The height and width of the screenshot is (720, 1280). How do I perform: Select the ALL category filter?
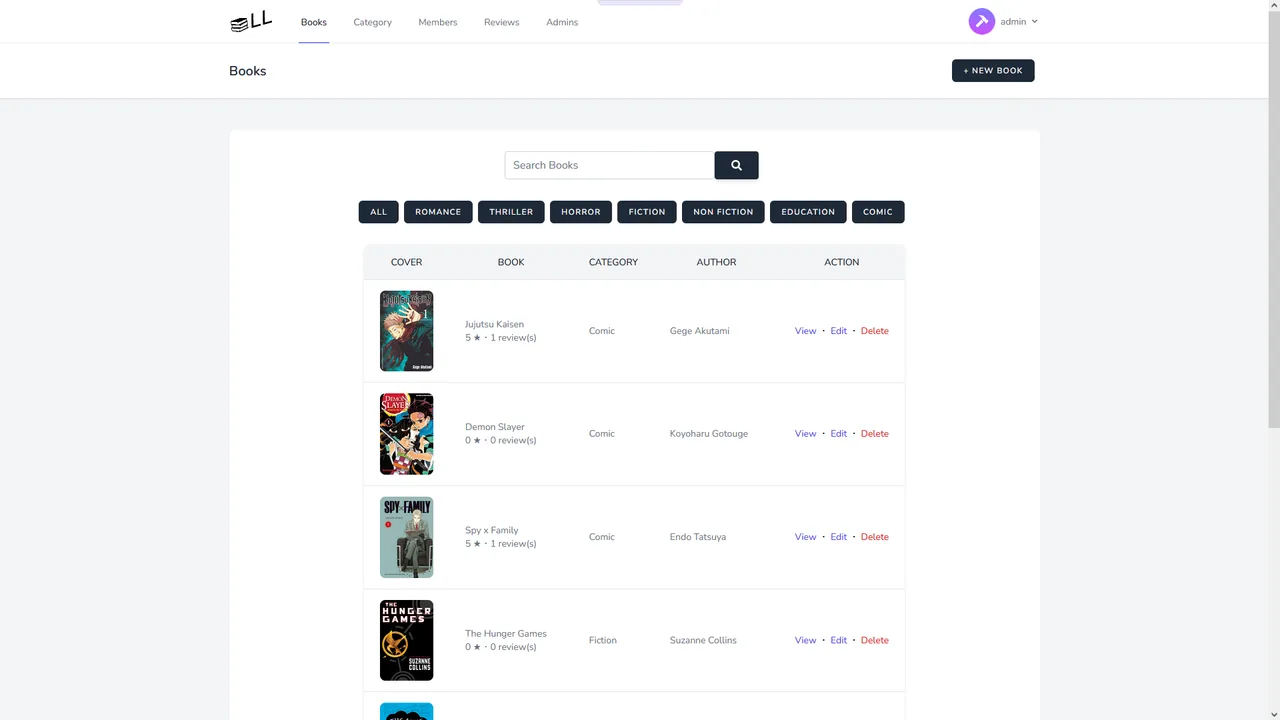(378, 212)
